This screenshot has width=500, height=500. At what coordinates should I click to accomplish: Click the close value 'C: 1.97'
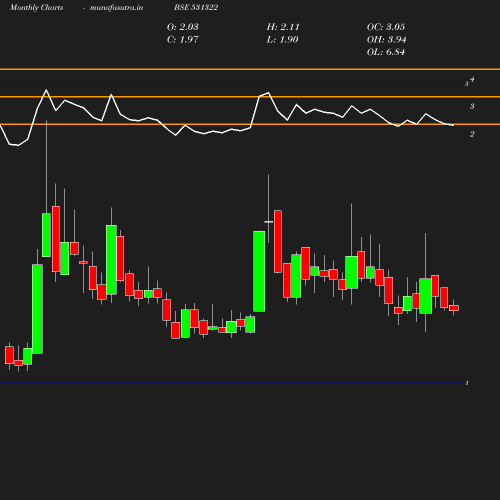(183, 39)
